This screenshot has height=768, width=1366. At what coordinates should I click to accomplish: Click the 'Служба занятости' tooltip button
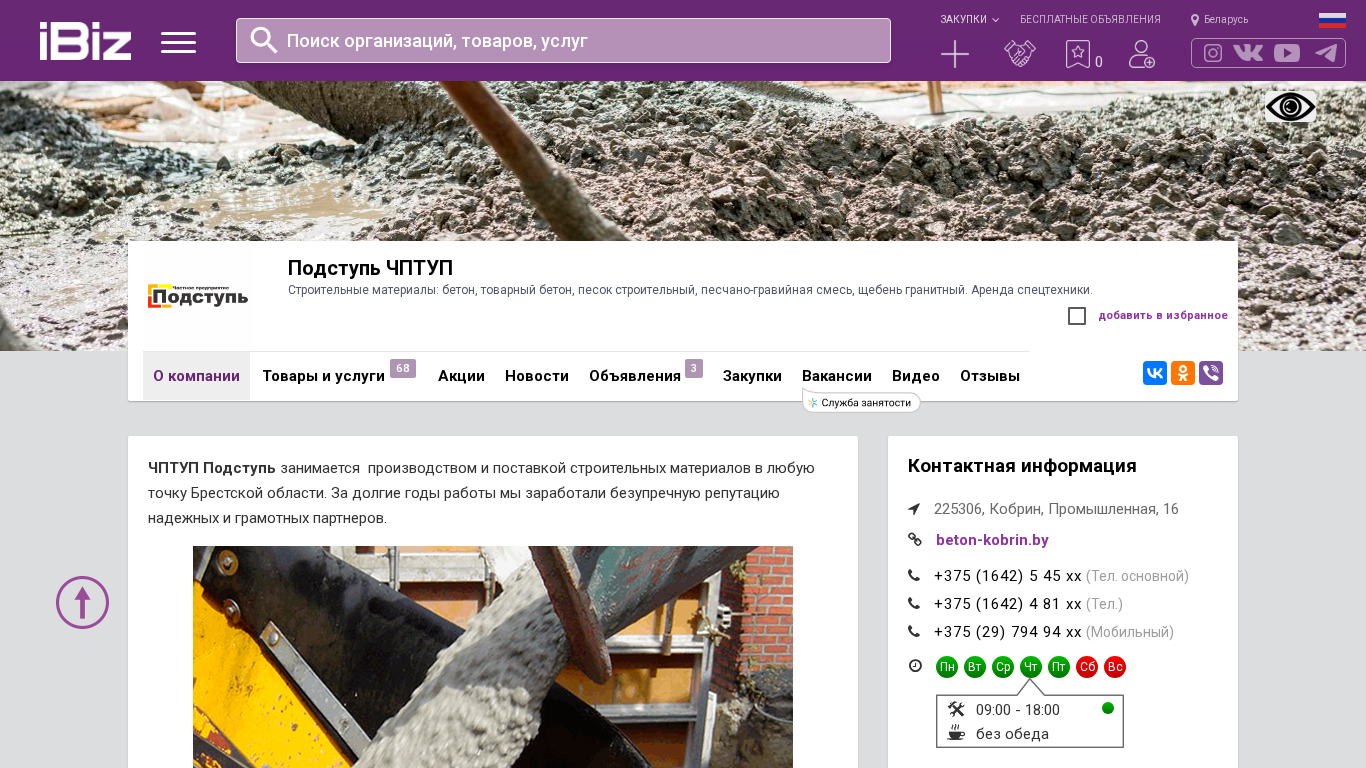click(x=861, y=402)
